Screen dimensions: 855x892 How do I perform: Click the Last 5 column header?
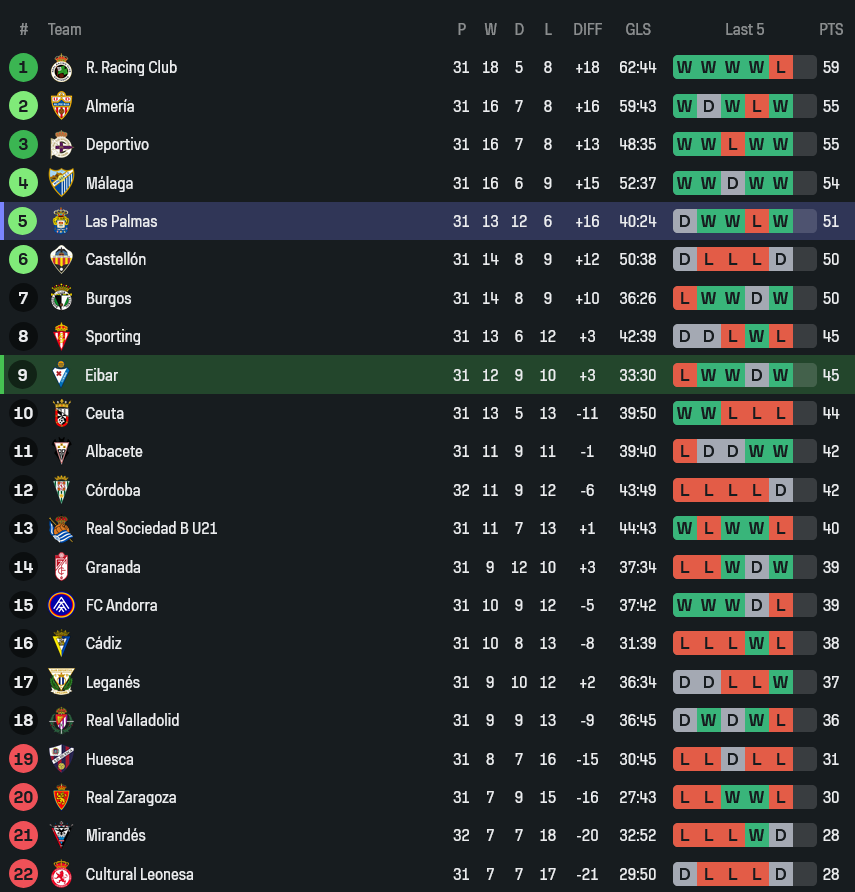744,29
